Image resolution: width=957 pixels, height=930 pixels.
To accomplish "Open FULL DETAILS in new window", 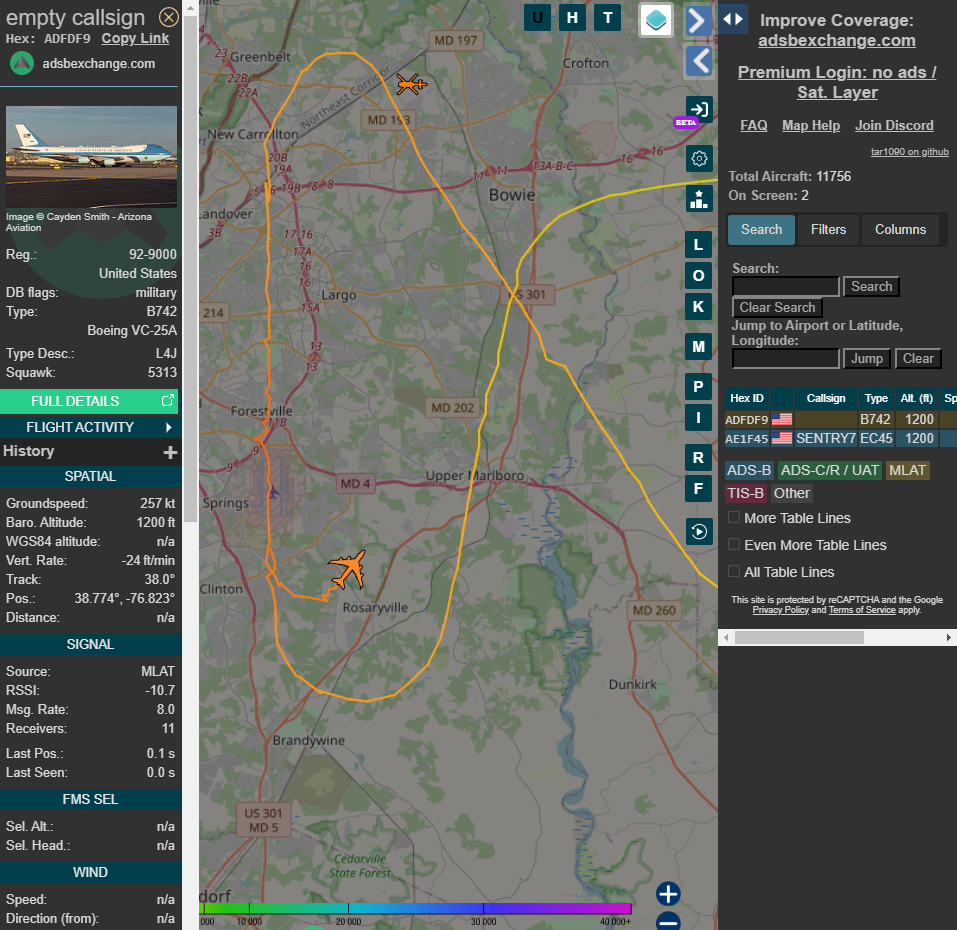I will click(89, 401).
